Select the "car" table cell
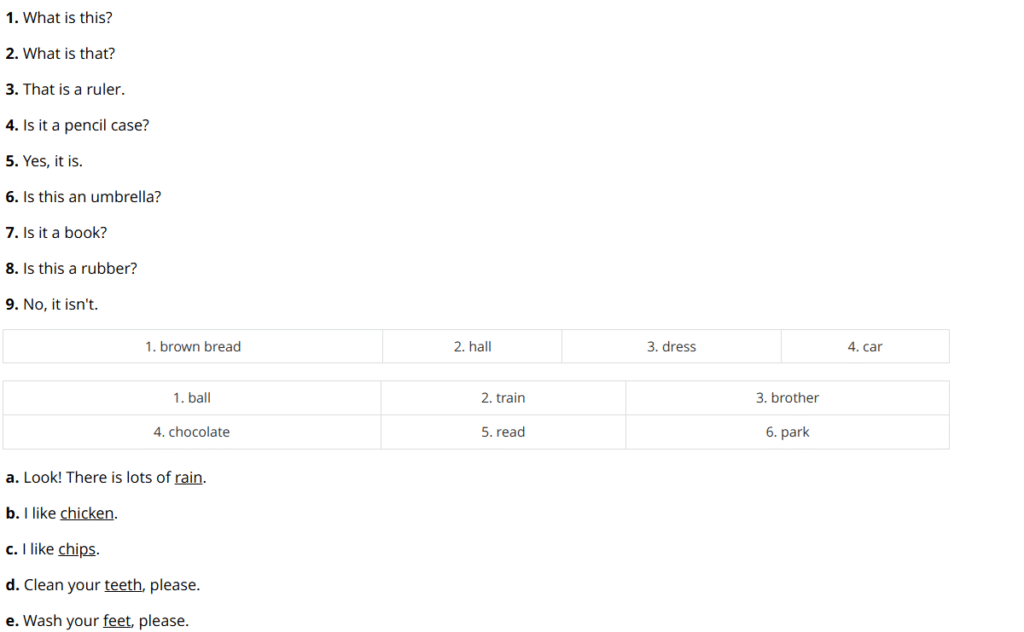 tap(865, 347)
